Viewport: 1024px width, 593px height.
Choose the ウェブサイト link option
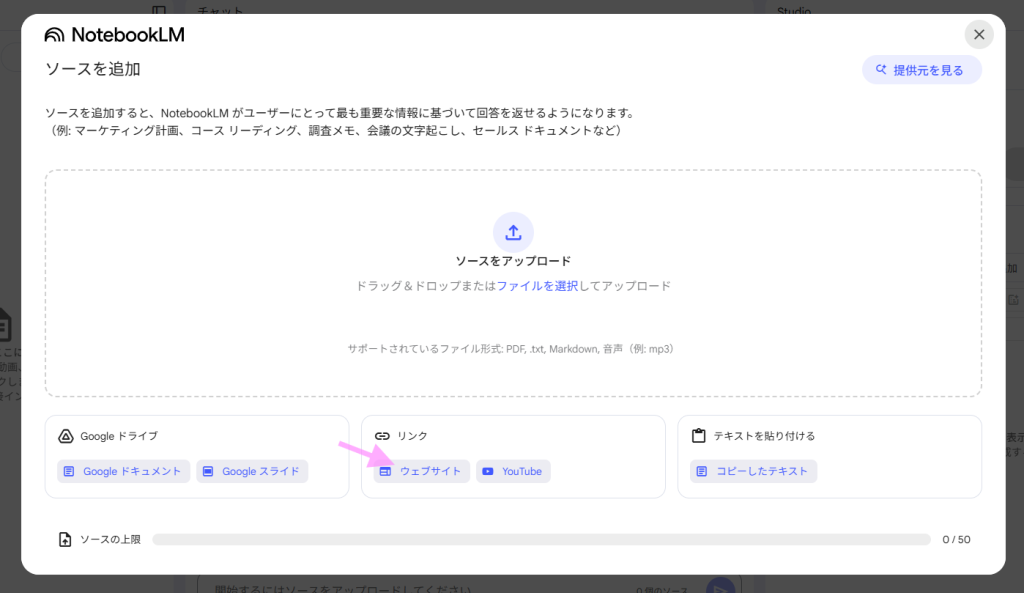[x=422, y=472]
